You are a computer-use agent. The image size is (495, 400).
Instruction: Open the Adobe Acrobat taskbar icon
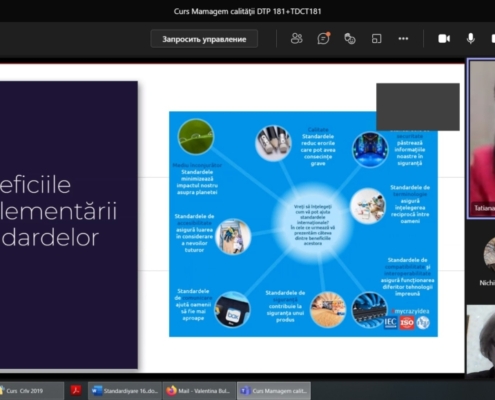76,390
